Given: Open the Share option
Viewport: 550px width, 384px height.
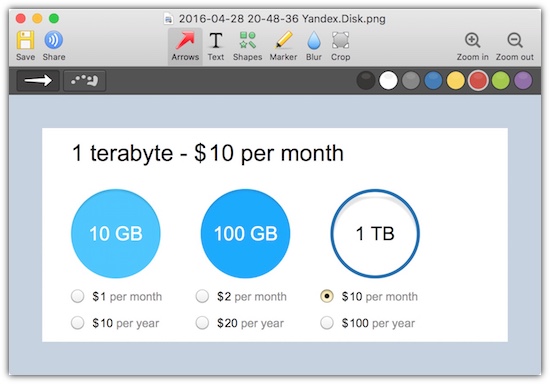Looking at the screenshot, I should click(54, 40).
